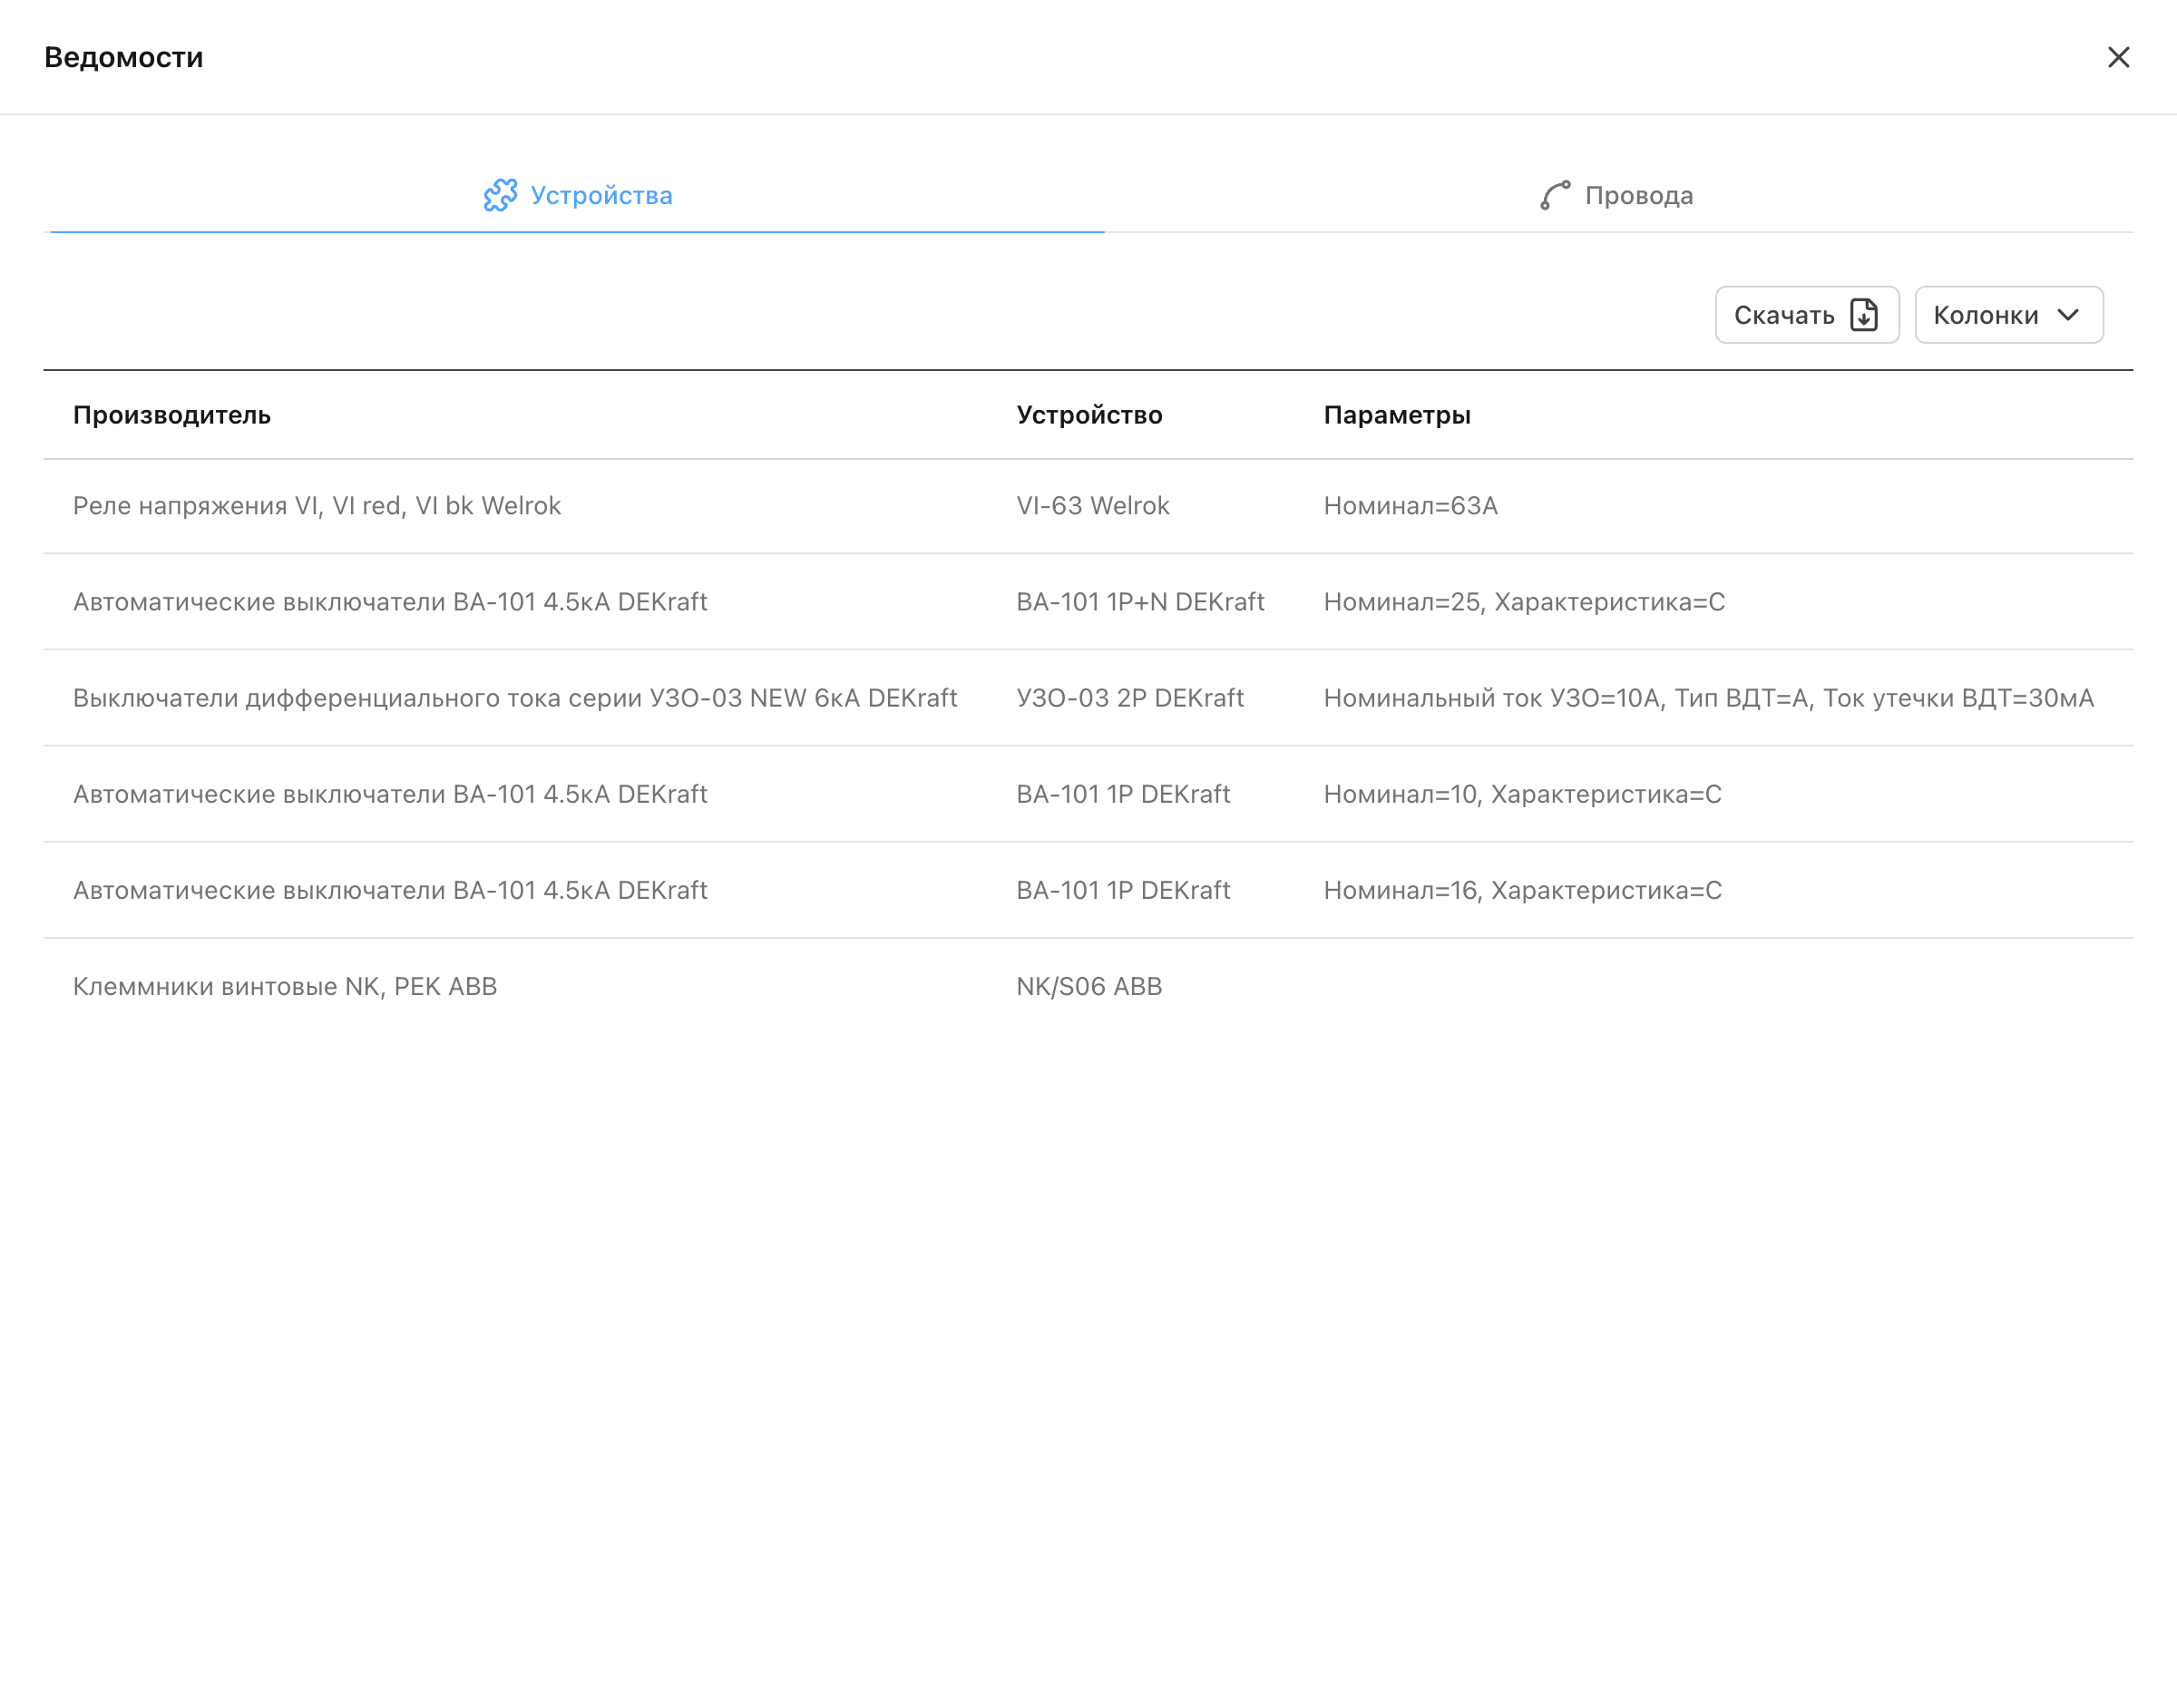
Task: Click the NK/S06 ABB device cell
Action: tap(1089, 986)
